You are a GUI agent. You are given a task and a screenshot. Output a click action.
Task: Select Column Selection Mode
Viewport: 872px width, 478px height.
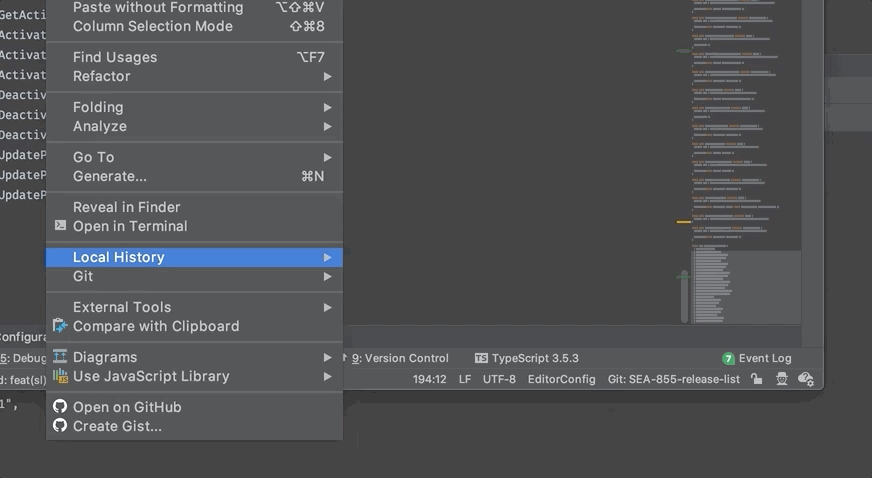(194, 26)
